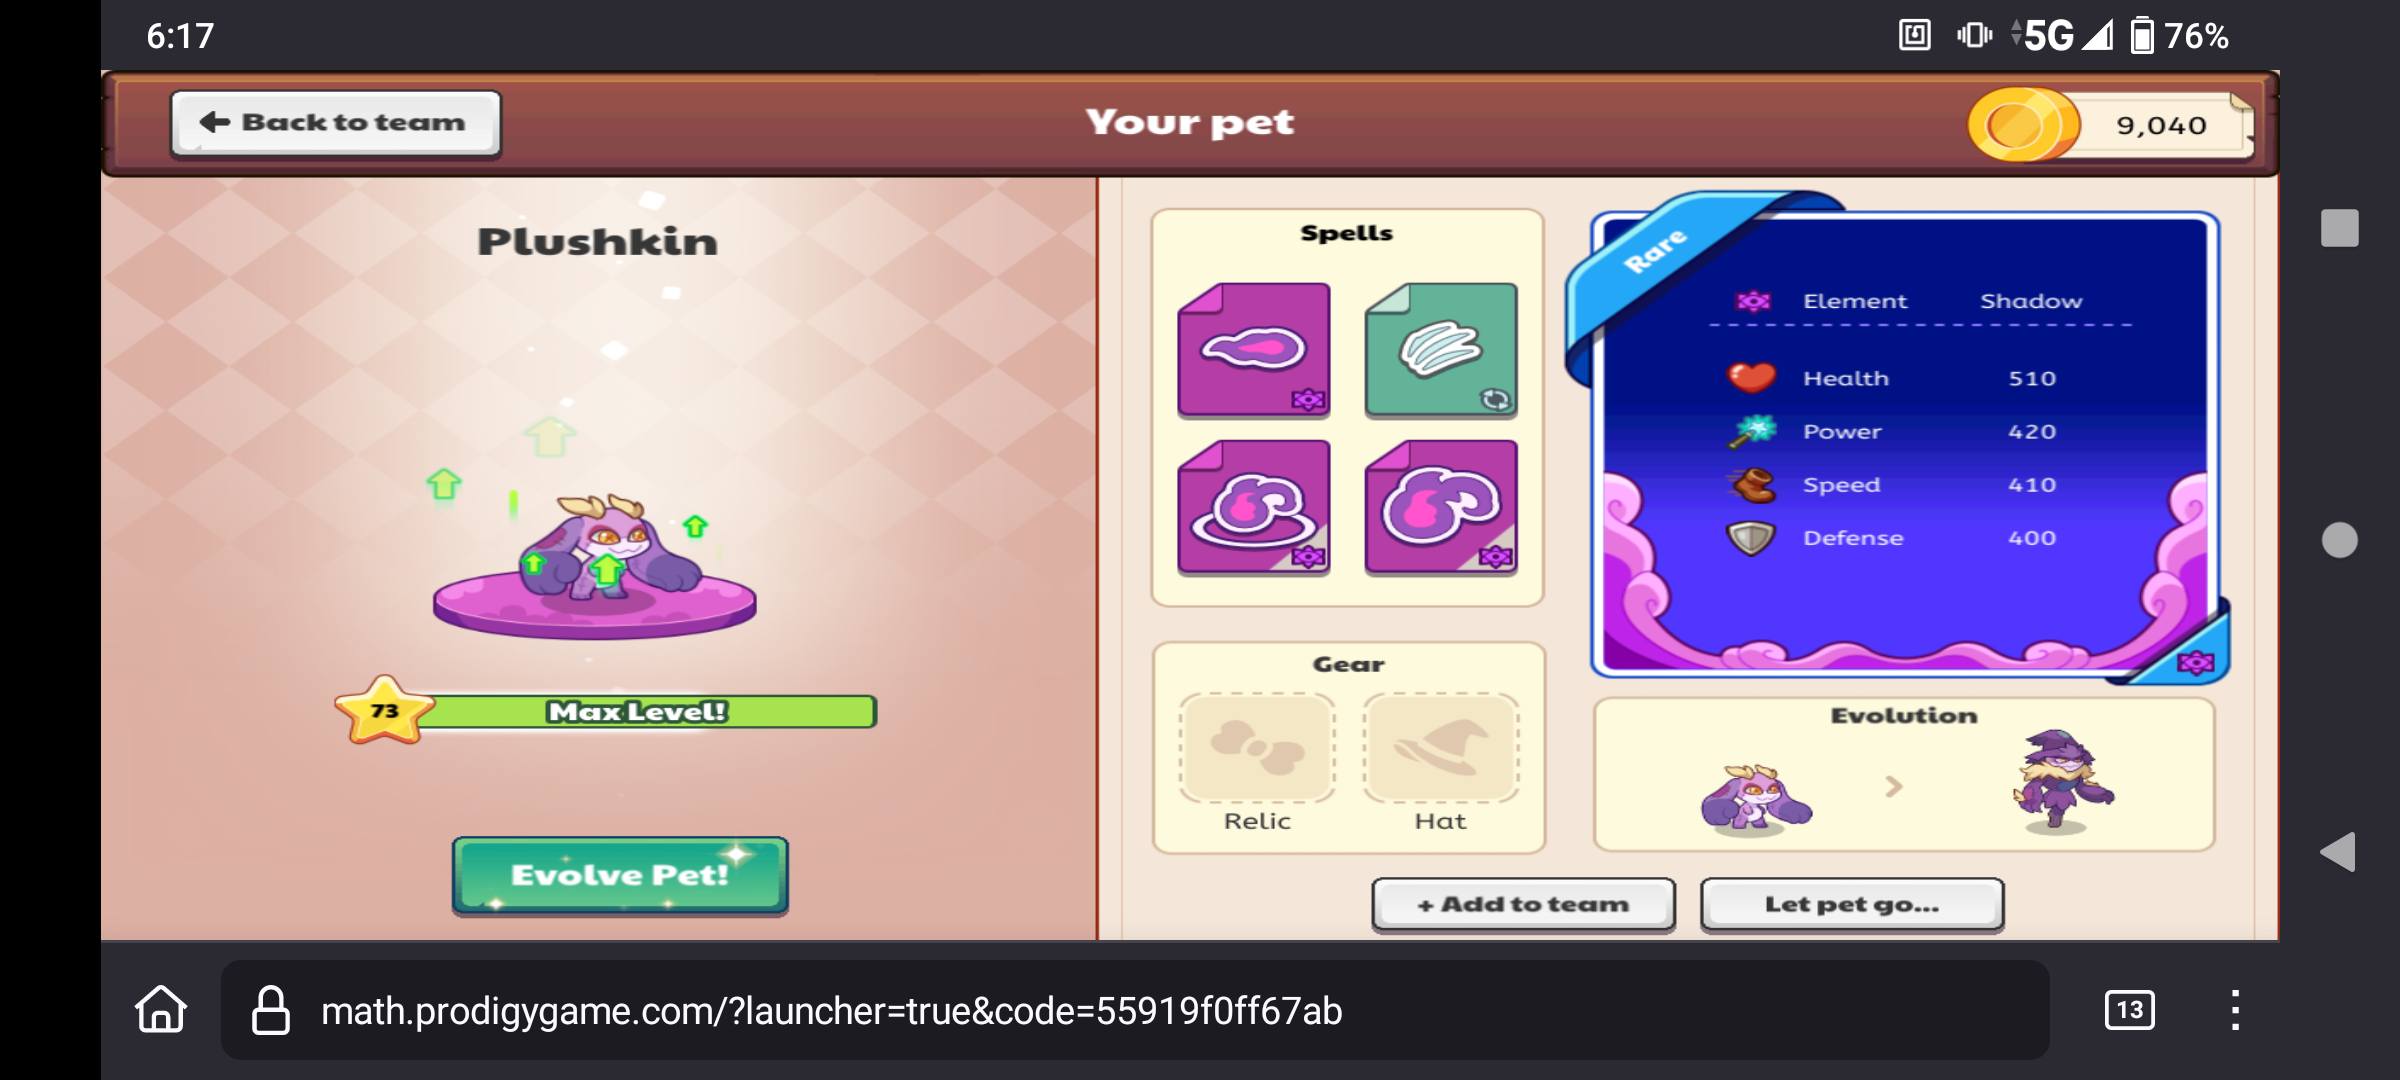This screenshot has width=2400, height=1080.
Task: Open the browser tabs counter showing 13
Action: tap(2130, 1010)
